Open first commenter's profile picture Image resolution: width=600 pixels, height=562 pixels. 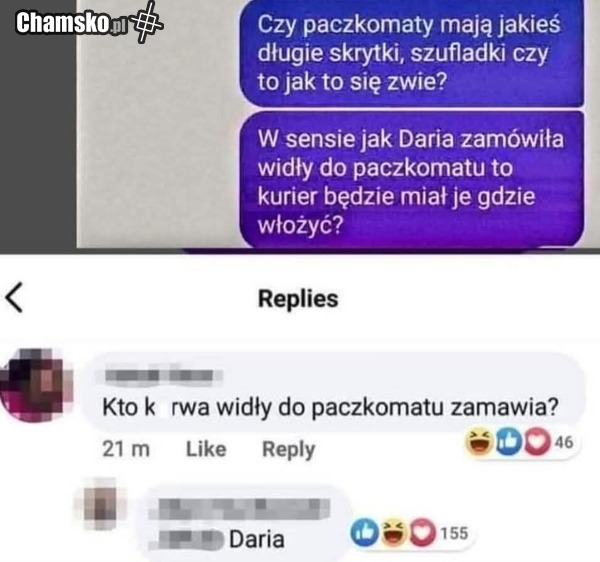tap(36, 385)
